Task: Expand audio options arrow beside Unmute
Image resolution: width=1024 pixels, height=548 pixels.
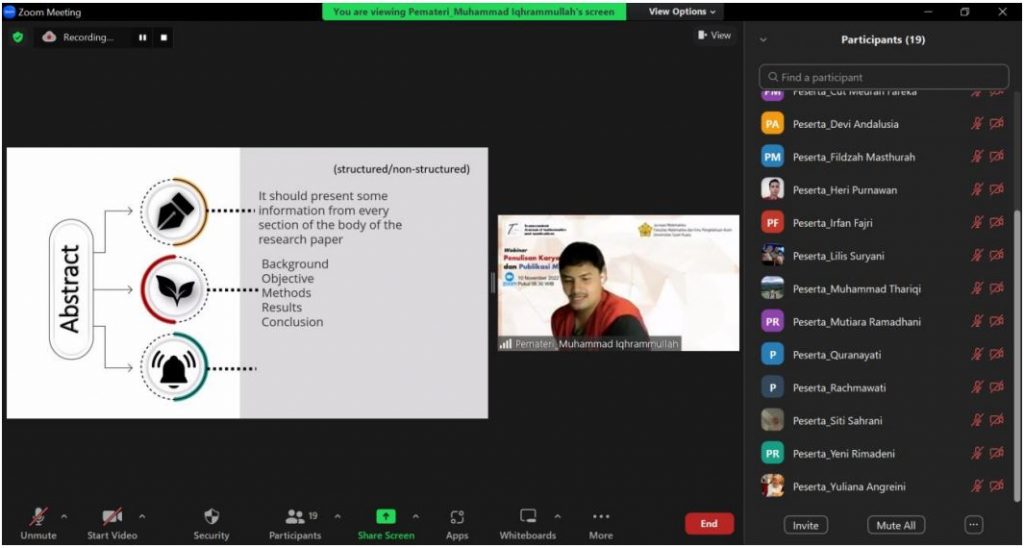Action: [64, 516]
